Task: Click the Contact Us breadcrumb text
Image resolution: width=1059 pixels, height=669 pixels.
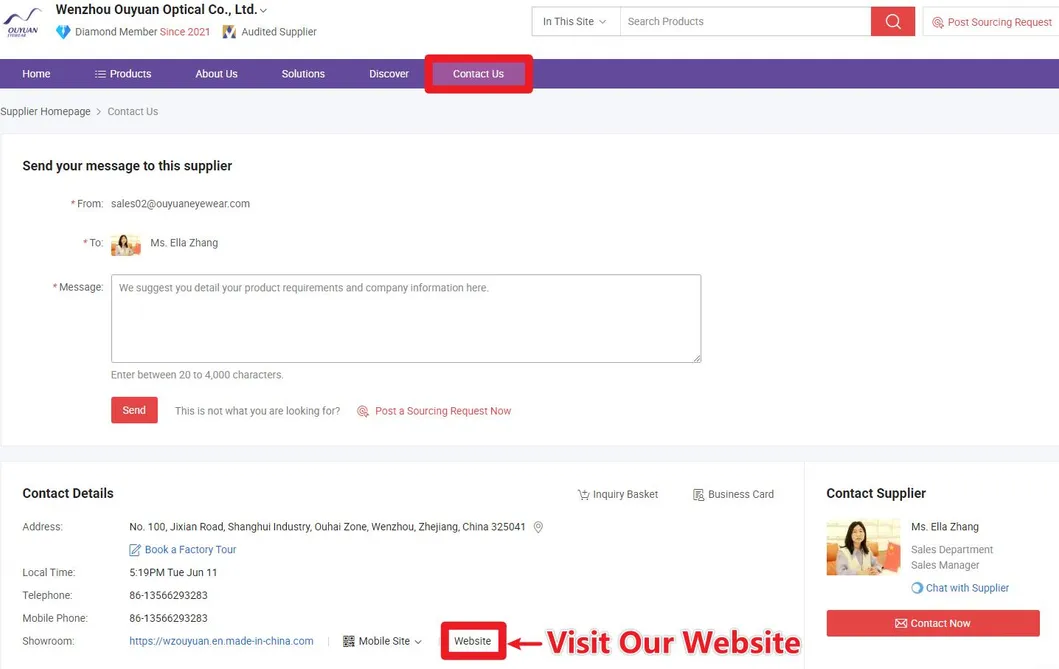Action: 132,111
